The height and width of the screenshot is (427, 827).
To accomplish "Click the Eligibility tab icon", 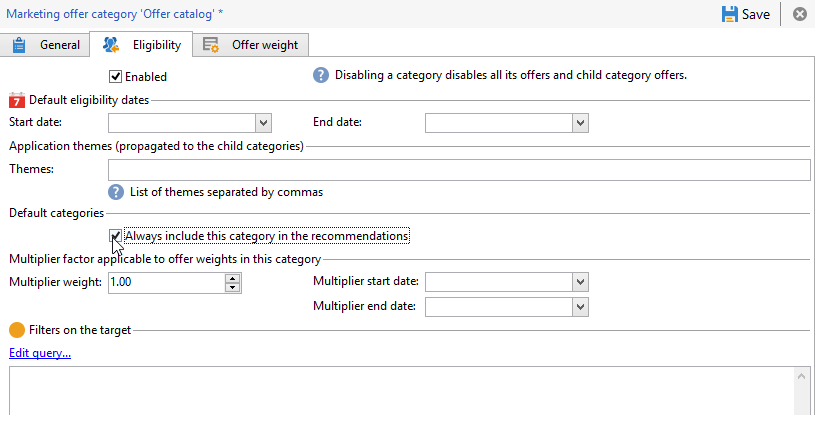I will point(111,45).
